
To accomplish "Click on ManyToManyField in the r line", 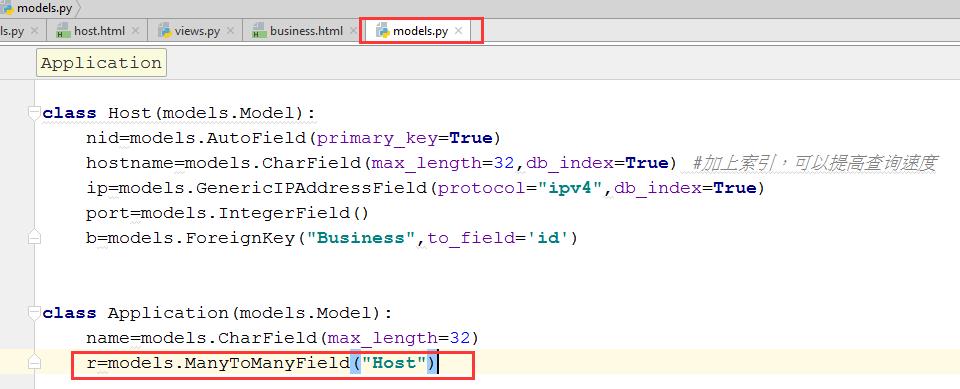I will click(267, 363).
